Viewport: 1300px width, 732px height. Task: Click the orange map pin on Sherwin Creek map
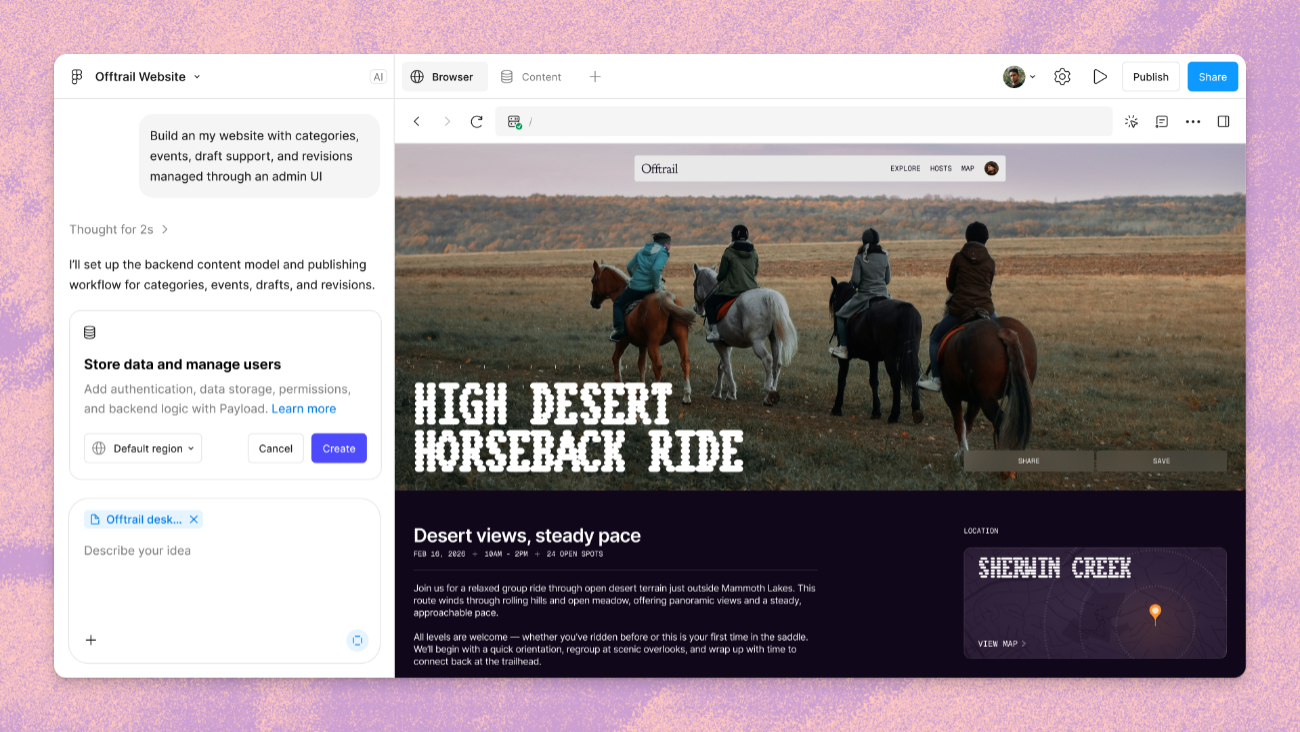coord(1155,613)
